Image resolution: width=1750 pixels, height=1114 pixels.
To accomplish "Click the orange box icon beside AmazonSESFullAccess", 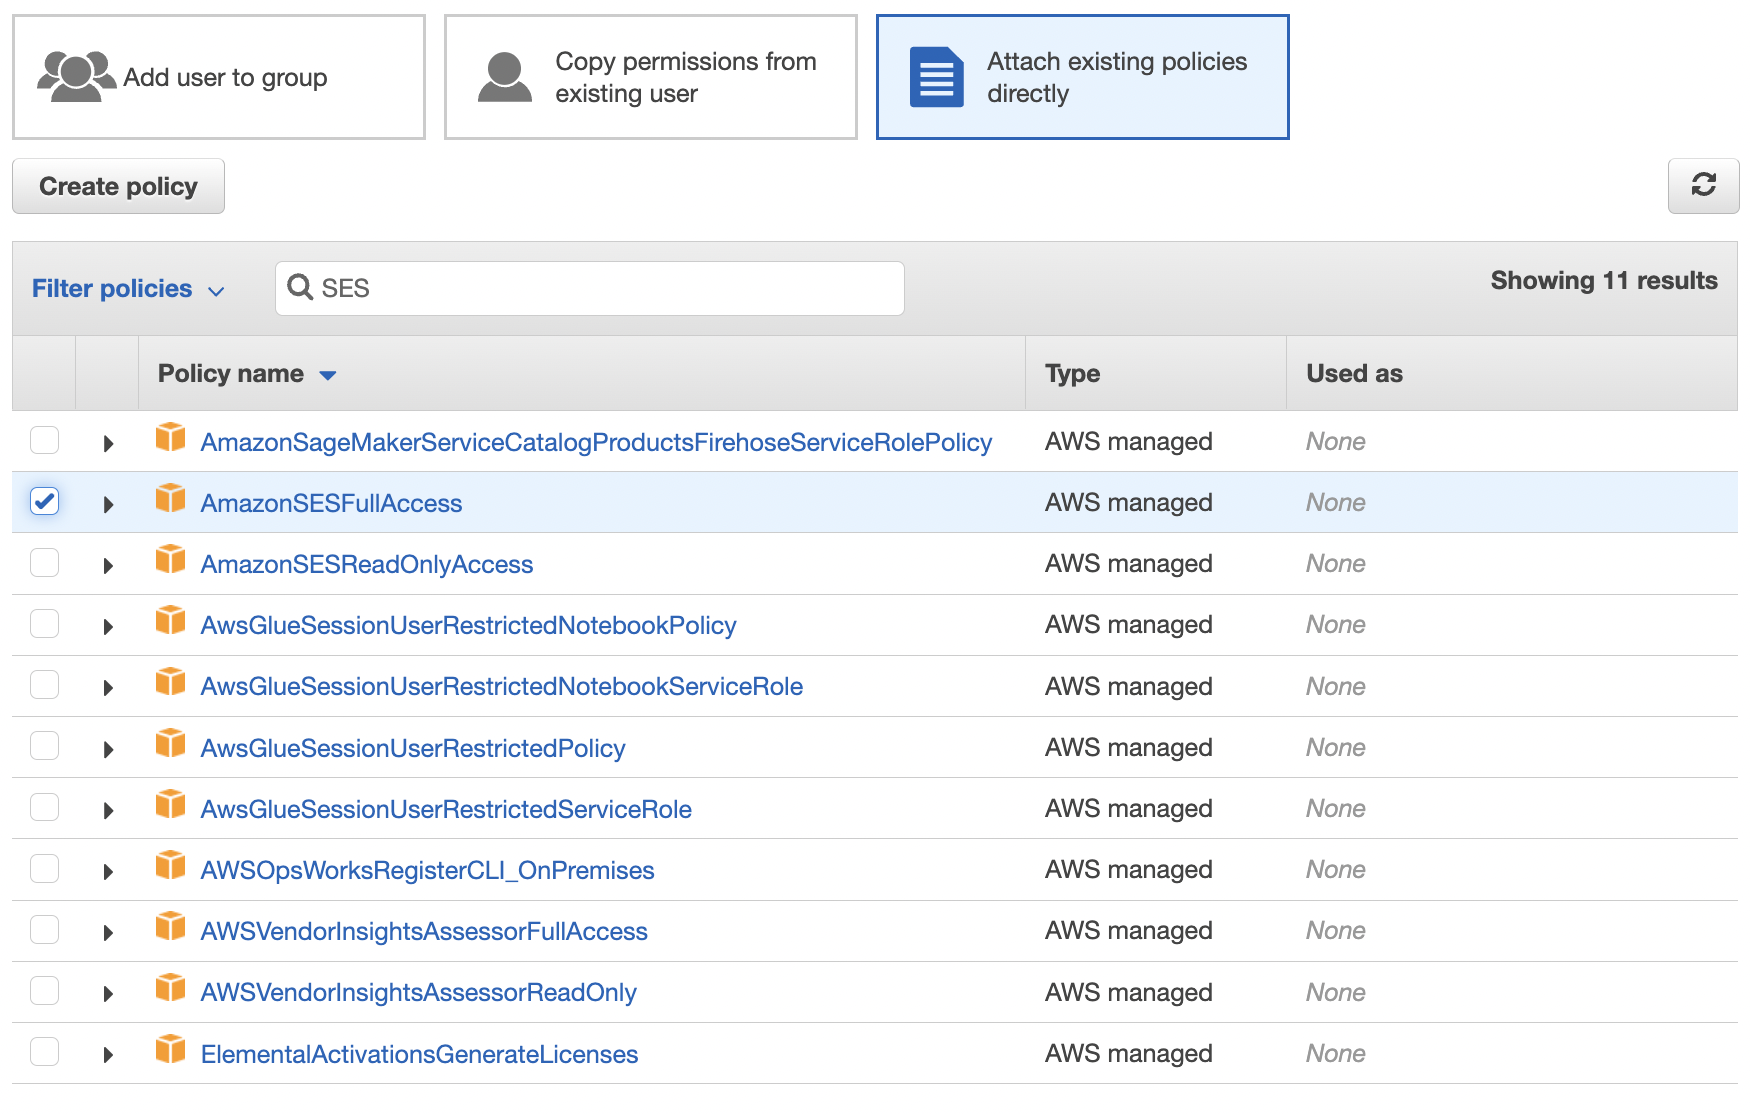I will click(x=171, y=498).
